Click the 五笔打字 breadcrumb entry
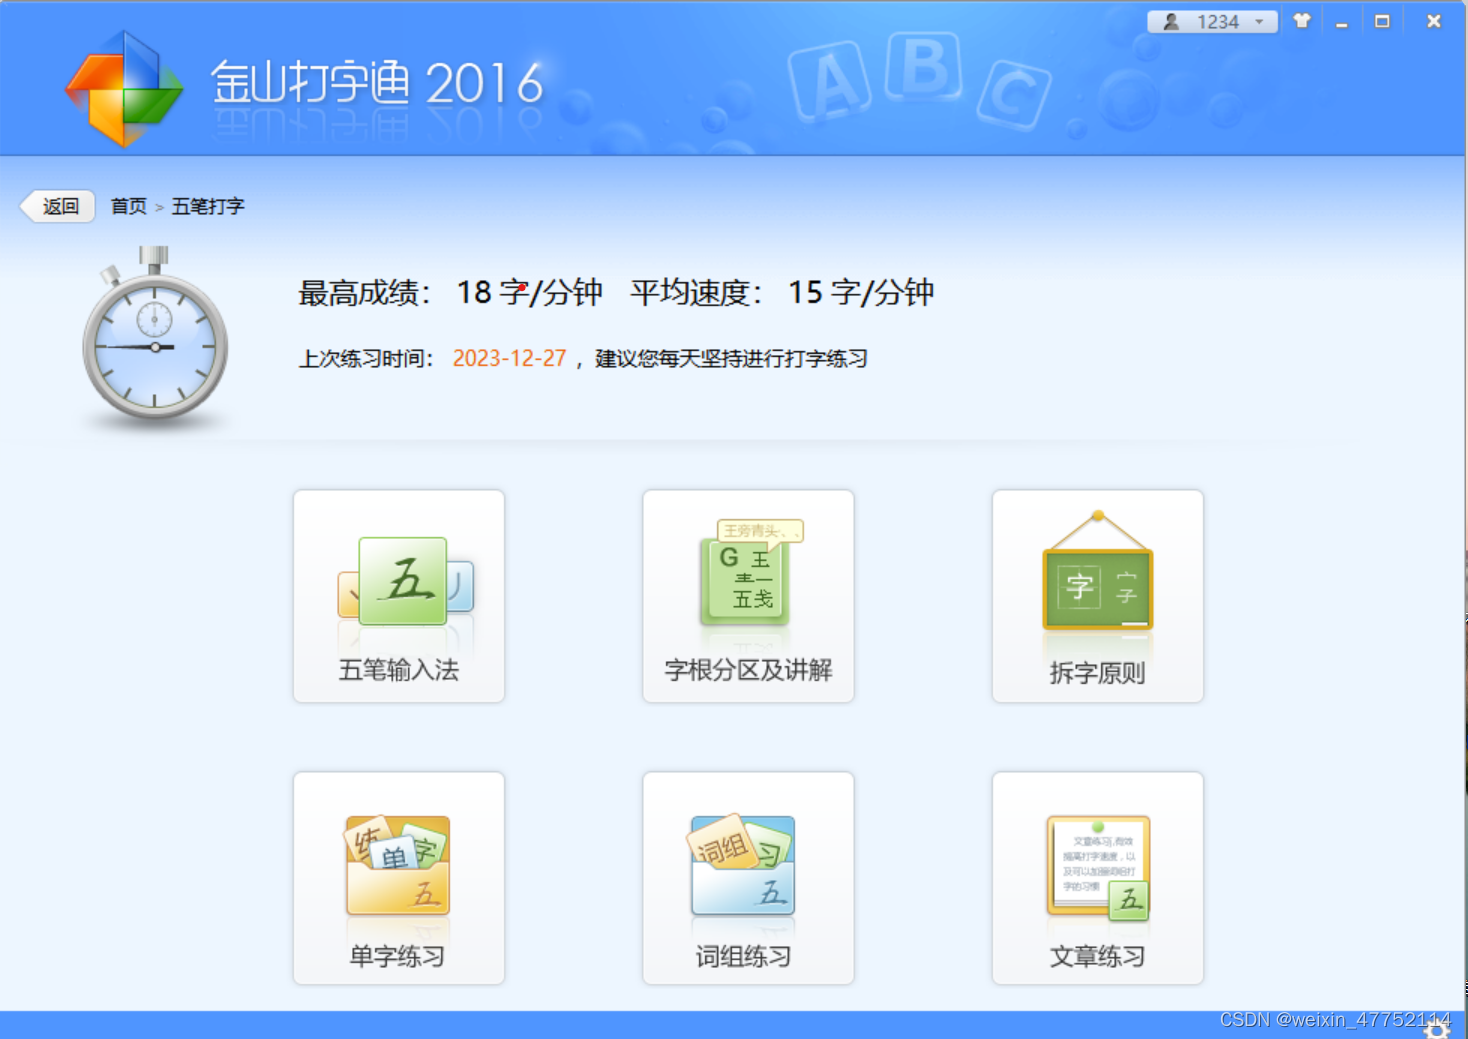The image size is (1468, 1039). click(208, 206)
